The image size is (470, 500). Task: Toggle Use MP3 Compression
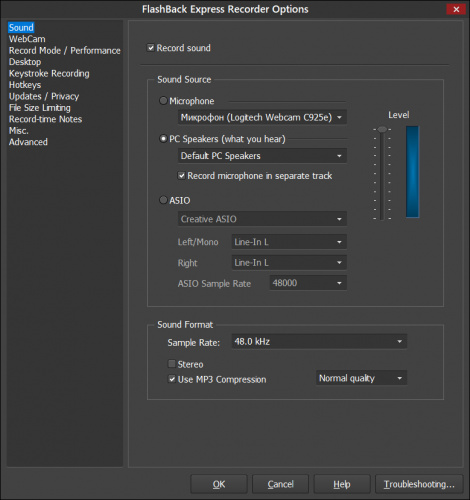tap(172, 379)
